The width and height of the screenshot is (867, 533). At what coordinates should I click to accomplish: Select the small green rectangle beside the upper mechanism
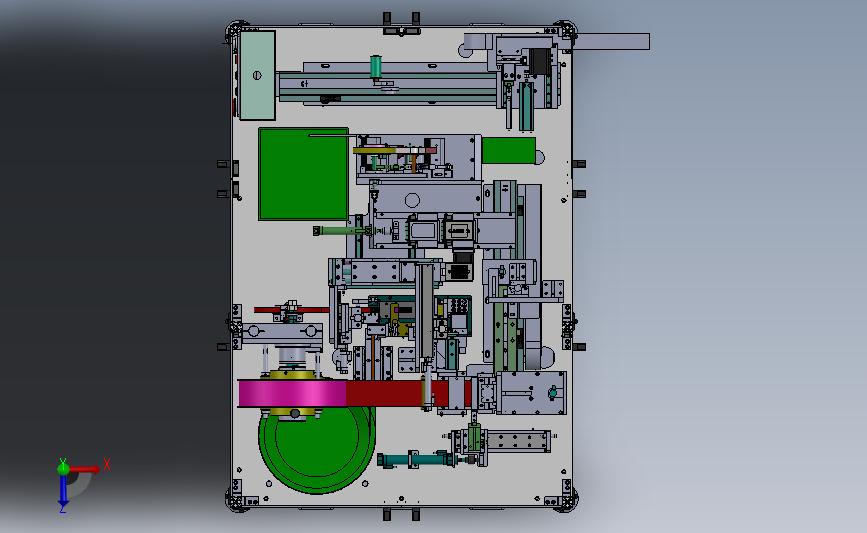pos(508,150)
